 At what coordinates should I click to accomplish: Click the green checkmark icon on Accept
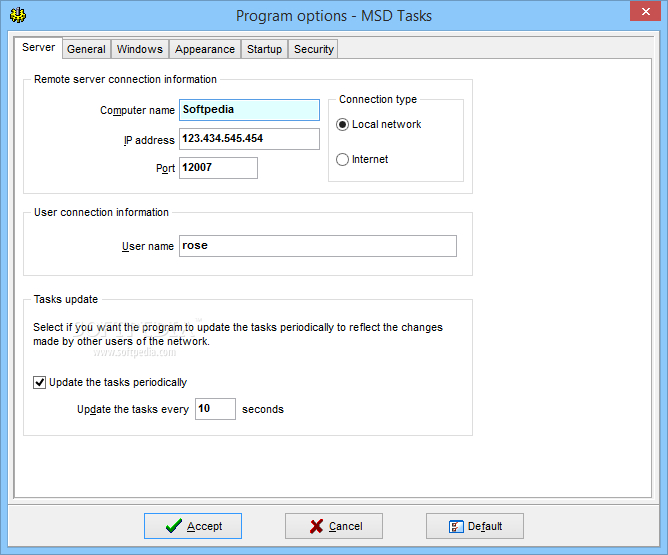[x=173, y=526]
